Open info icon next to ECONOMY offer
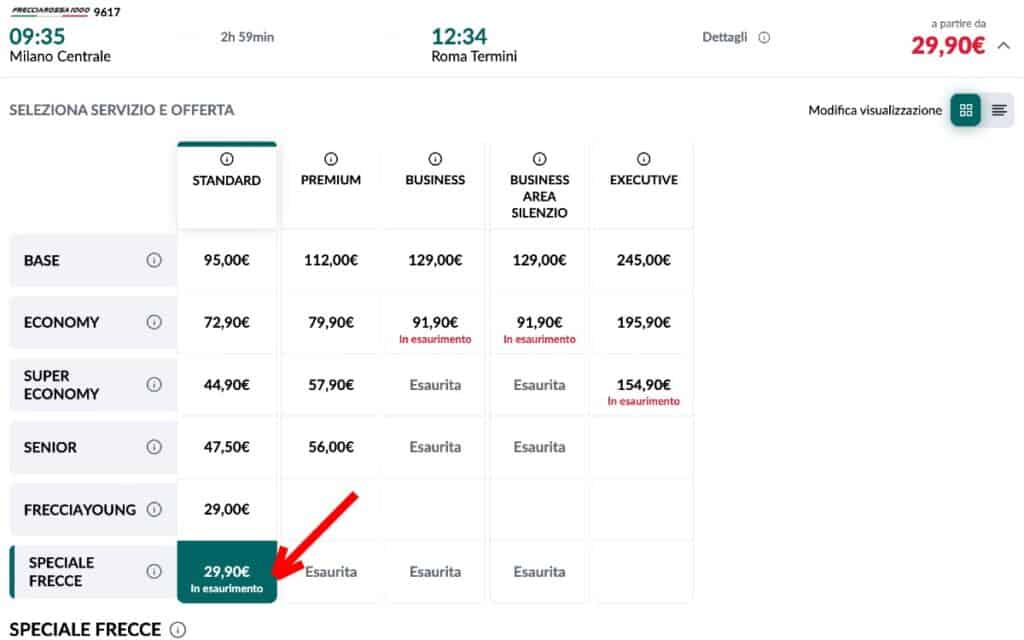The height and width of the screenshot is (640, 1024). [154, 322]
